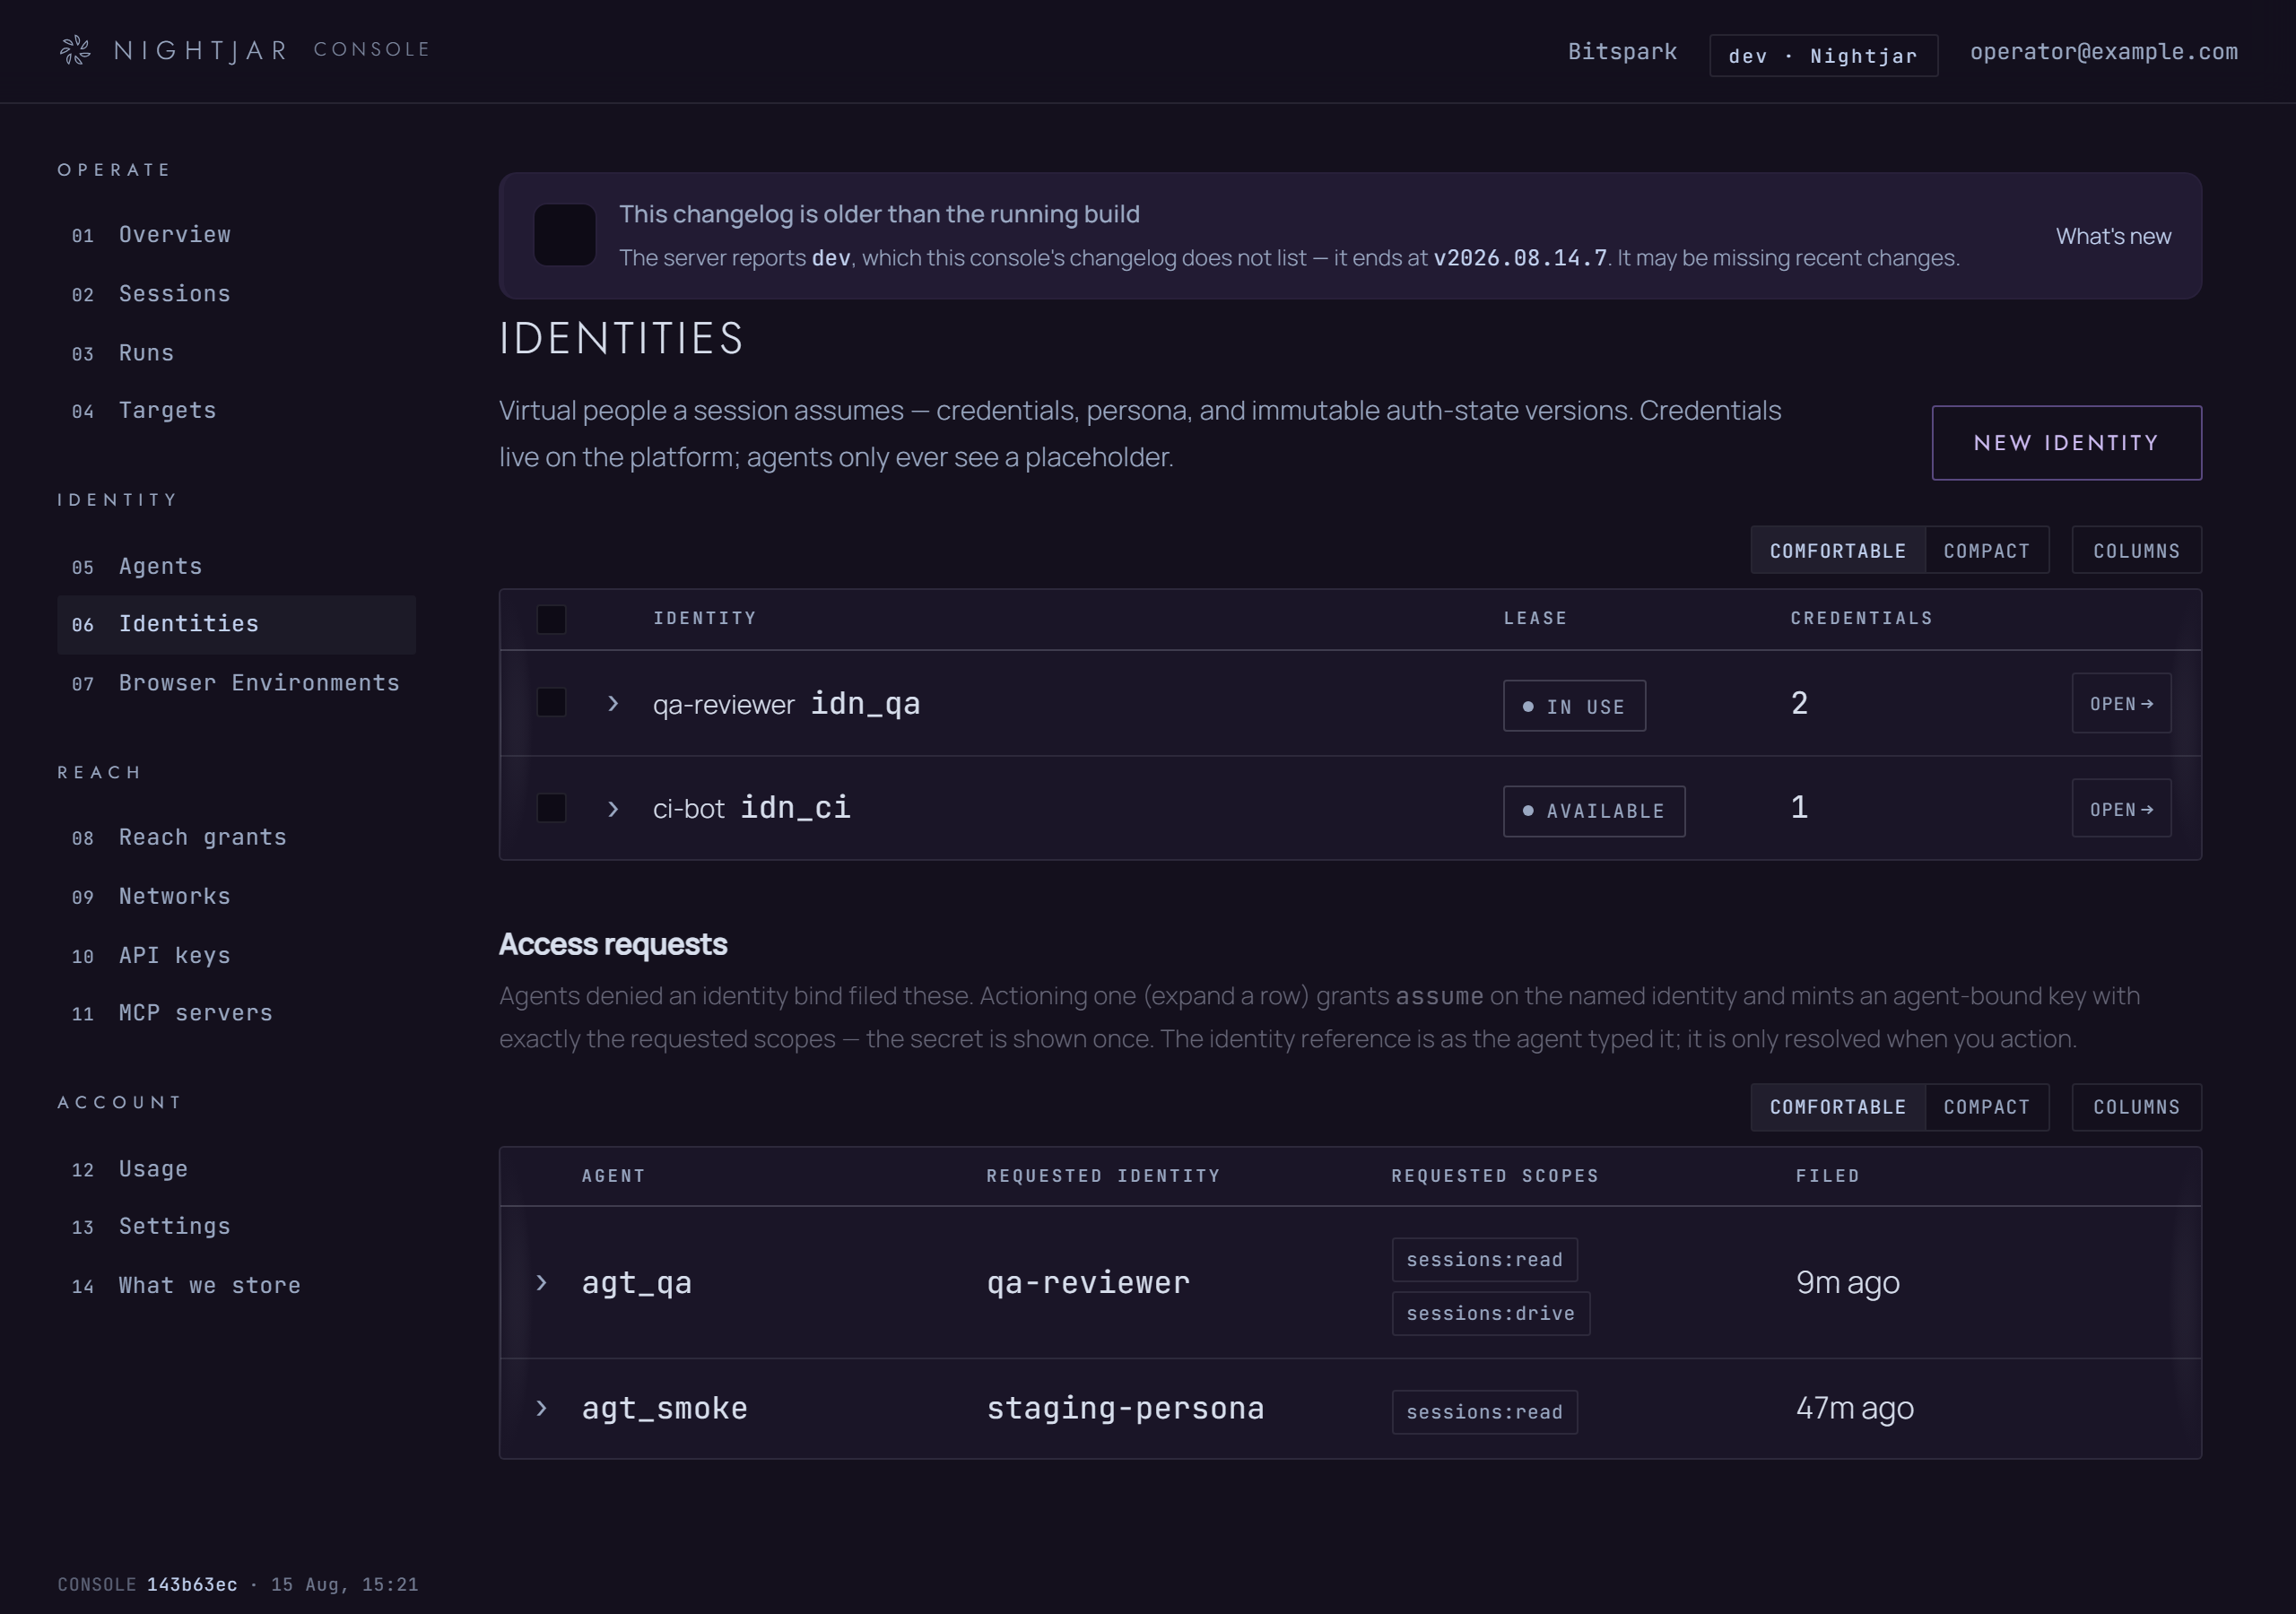Open API keys
2296x1614 pixels.
[236, 955]
